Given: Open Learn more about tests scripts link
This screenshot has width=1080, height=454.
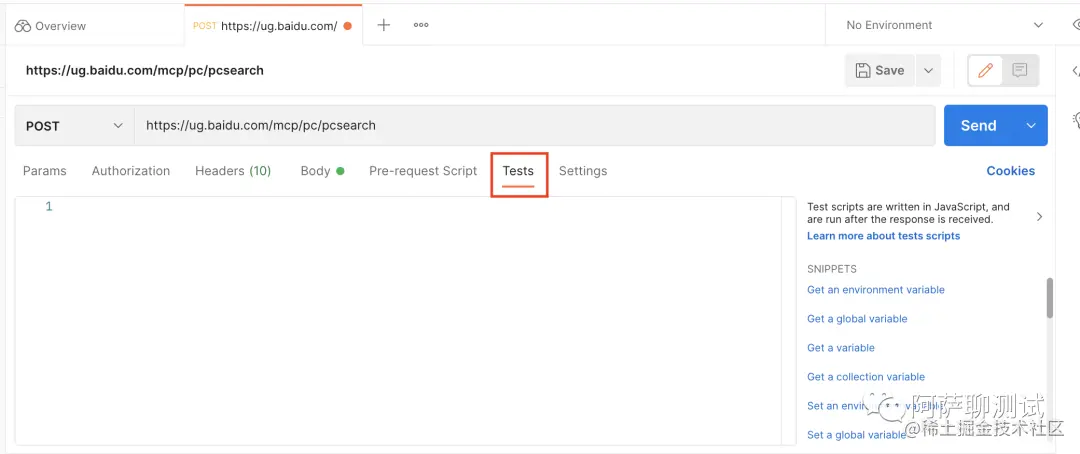Looking at the screenshot, I should [883, 236].
